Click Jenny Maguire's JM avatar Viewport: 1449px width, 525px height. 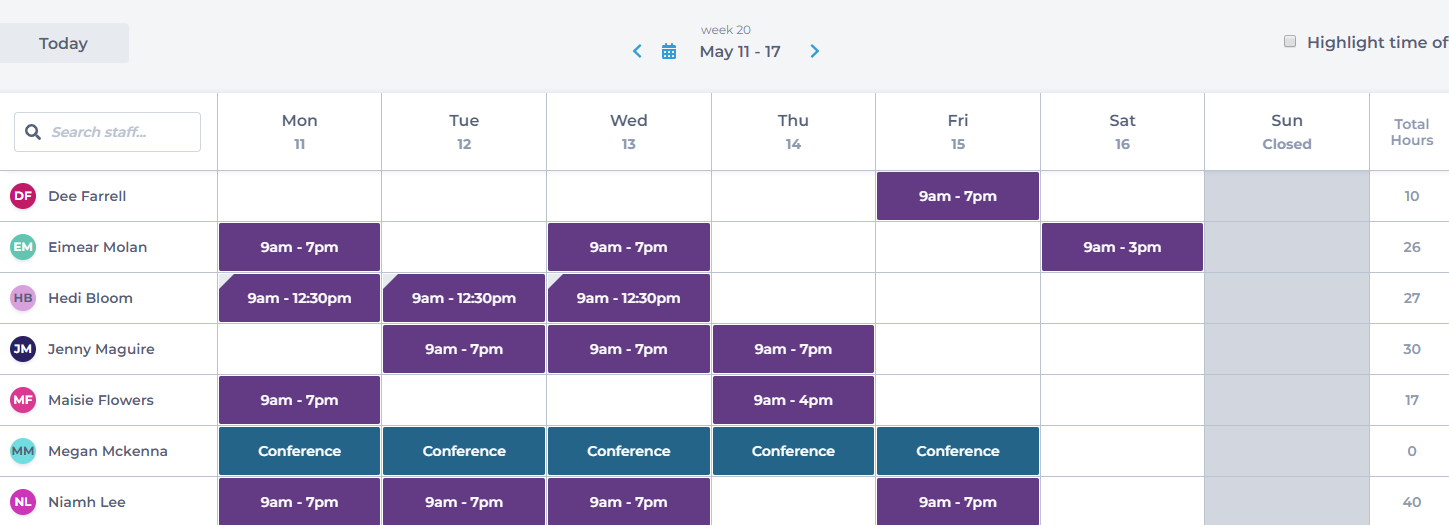click(23, 349)
